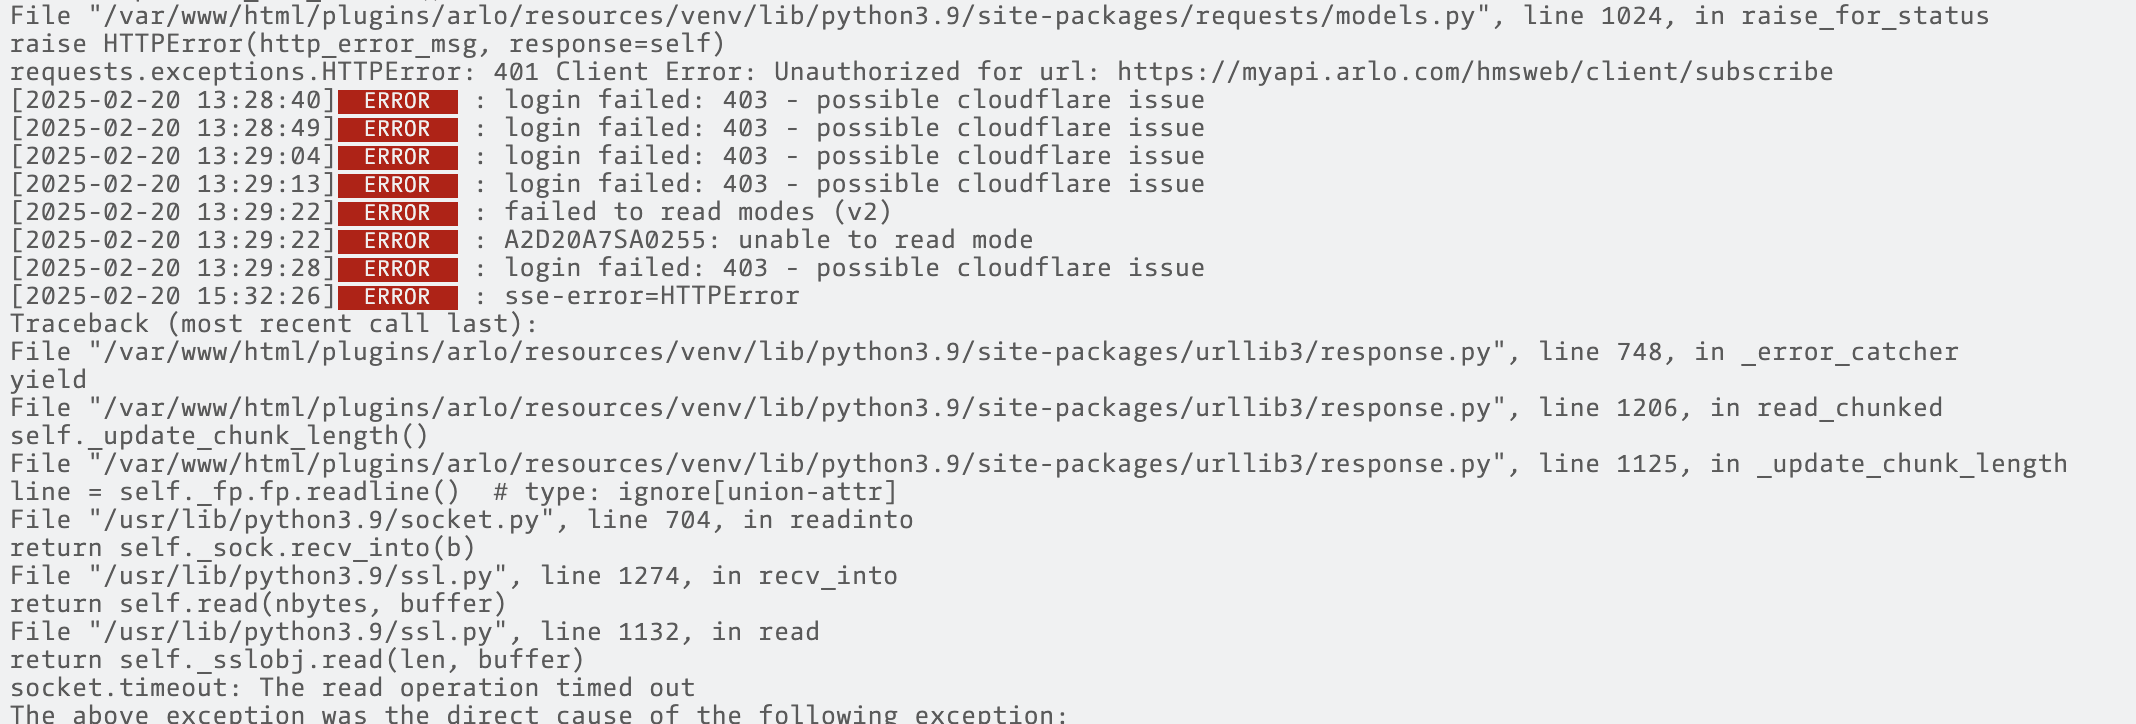
Task: Click ERROR badge for sse-error=HTTPError line
Action: coord(397,297)
